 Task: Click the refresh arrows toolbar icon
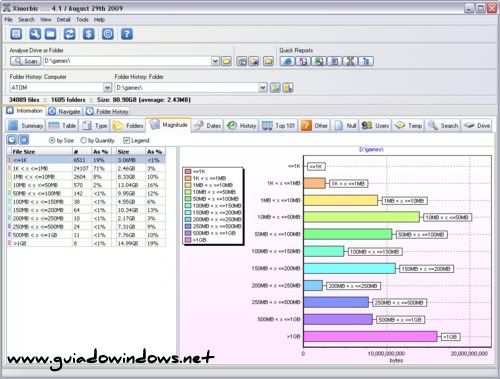69,34
